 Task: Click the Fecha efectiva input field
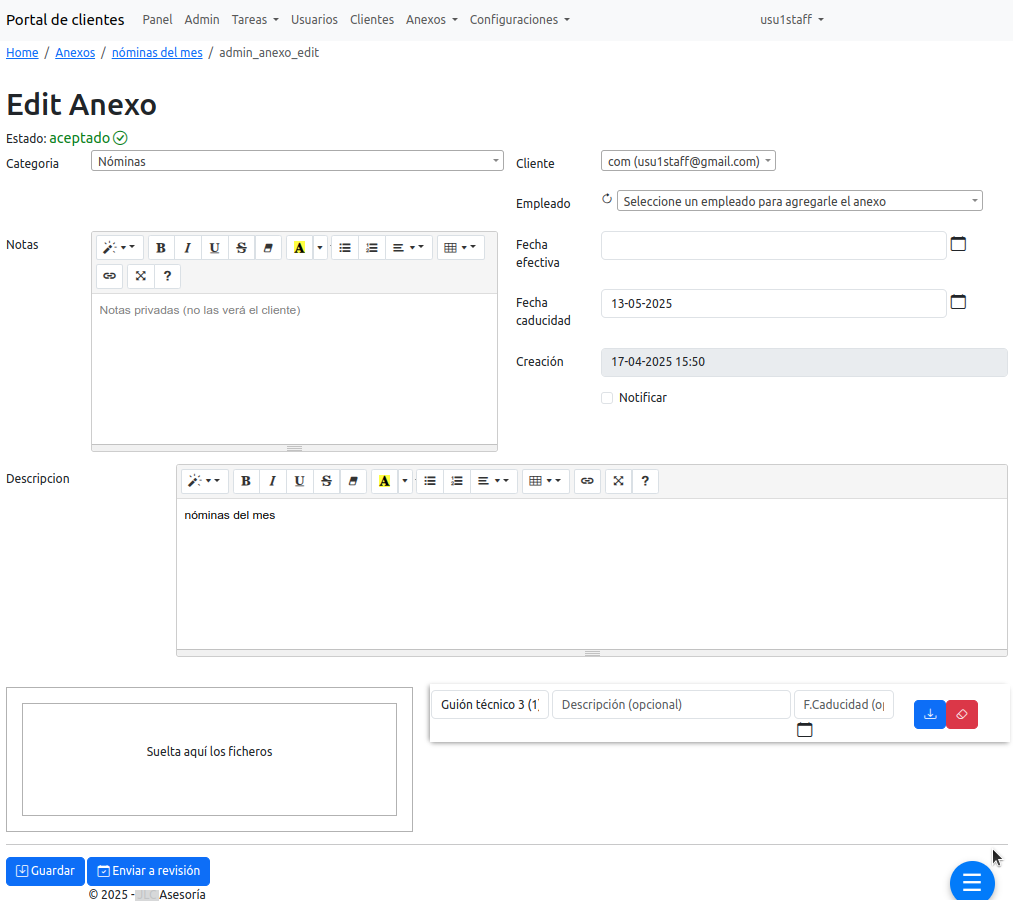(773, 246)
